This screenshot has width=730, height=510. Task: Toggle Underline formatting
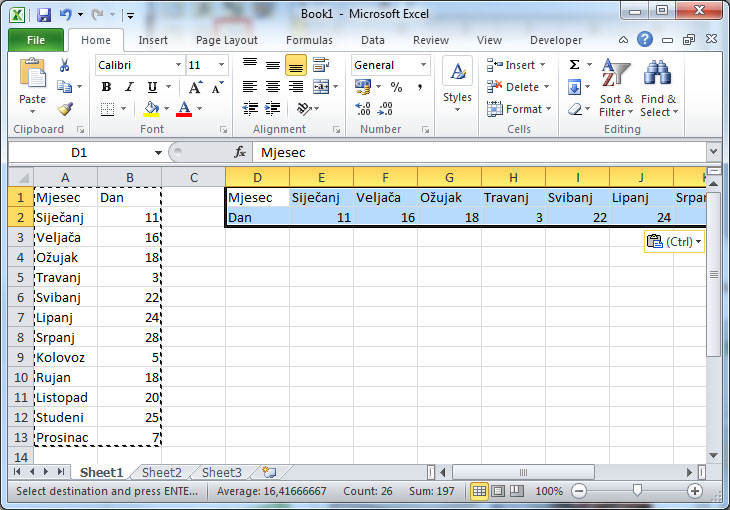pyautogui.click(x=152, y=87)
